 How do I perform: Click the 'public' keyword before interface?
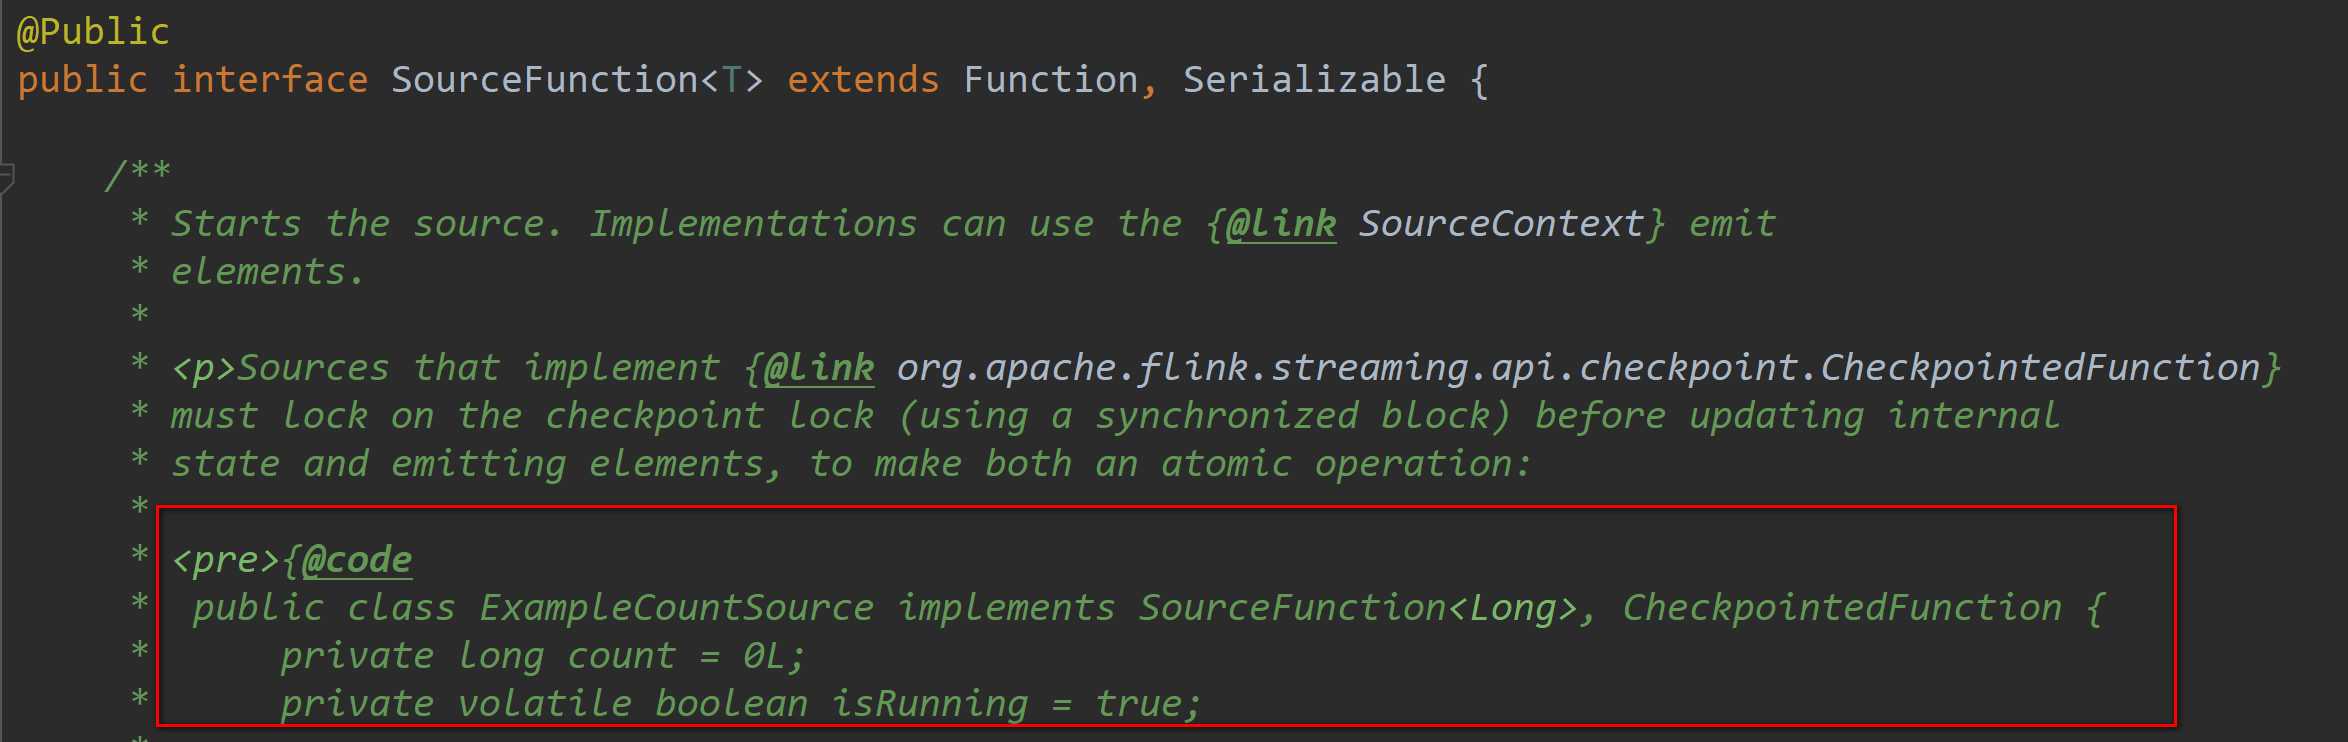pos(82,79)
